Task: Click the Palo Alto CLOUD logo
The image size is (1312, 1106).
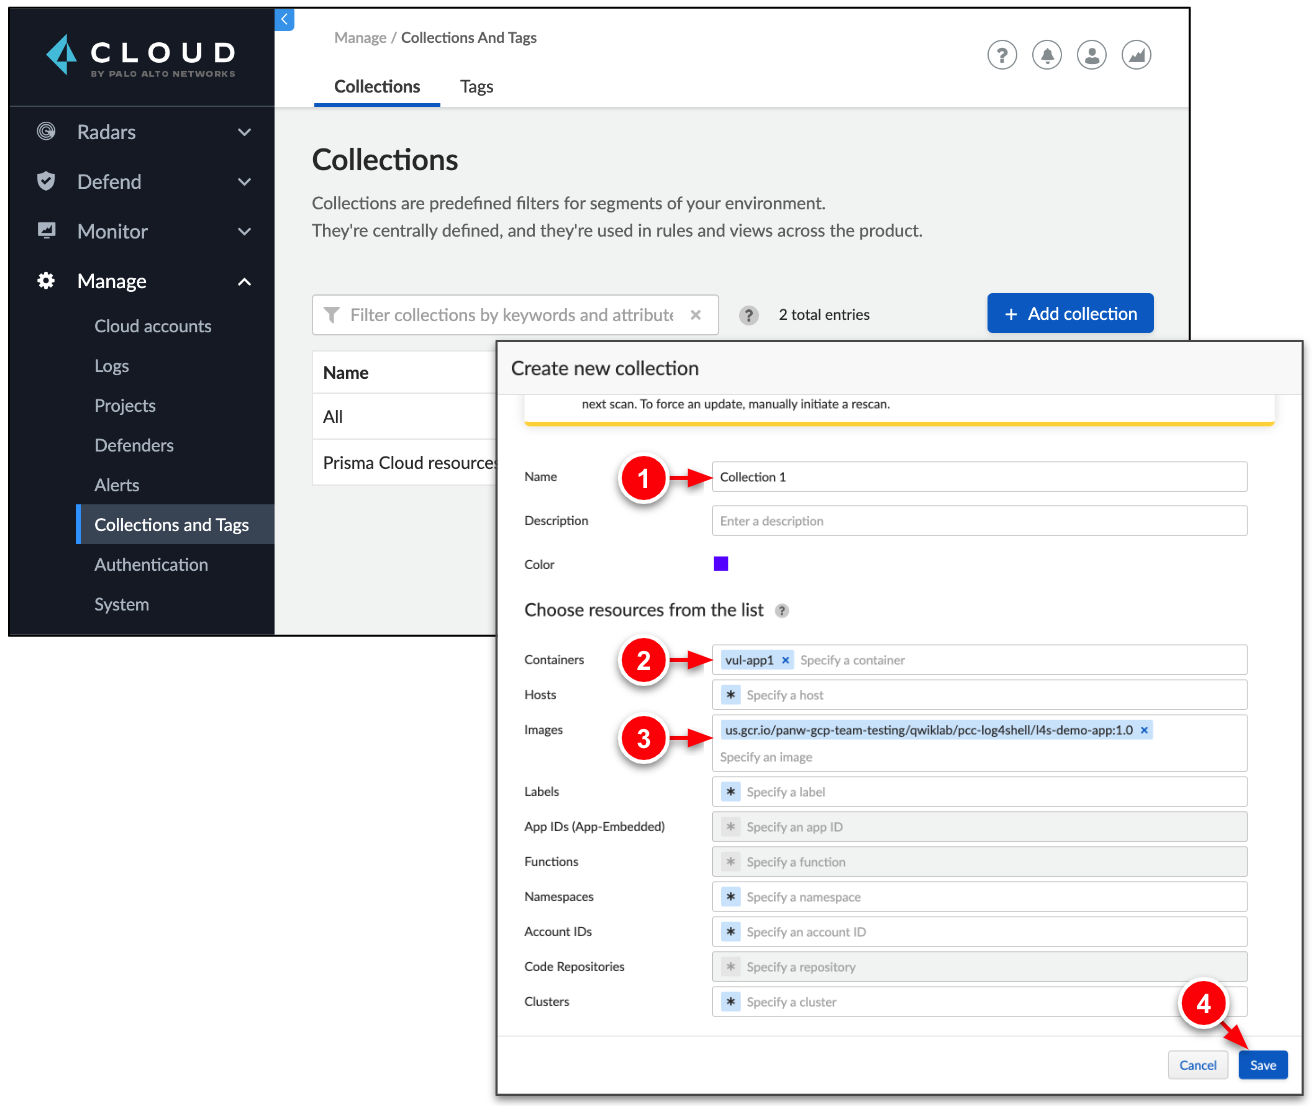Action: 140,56
